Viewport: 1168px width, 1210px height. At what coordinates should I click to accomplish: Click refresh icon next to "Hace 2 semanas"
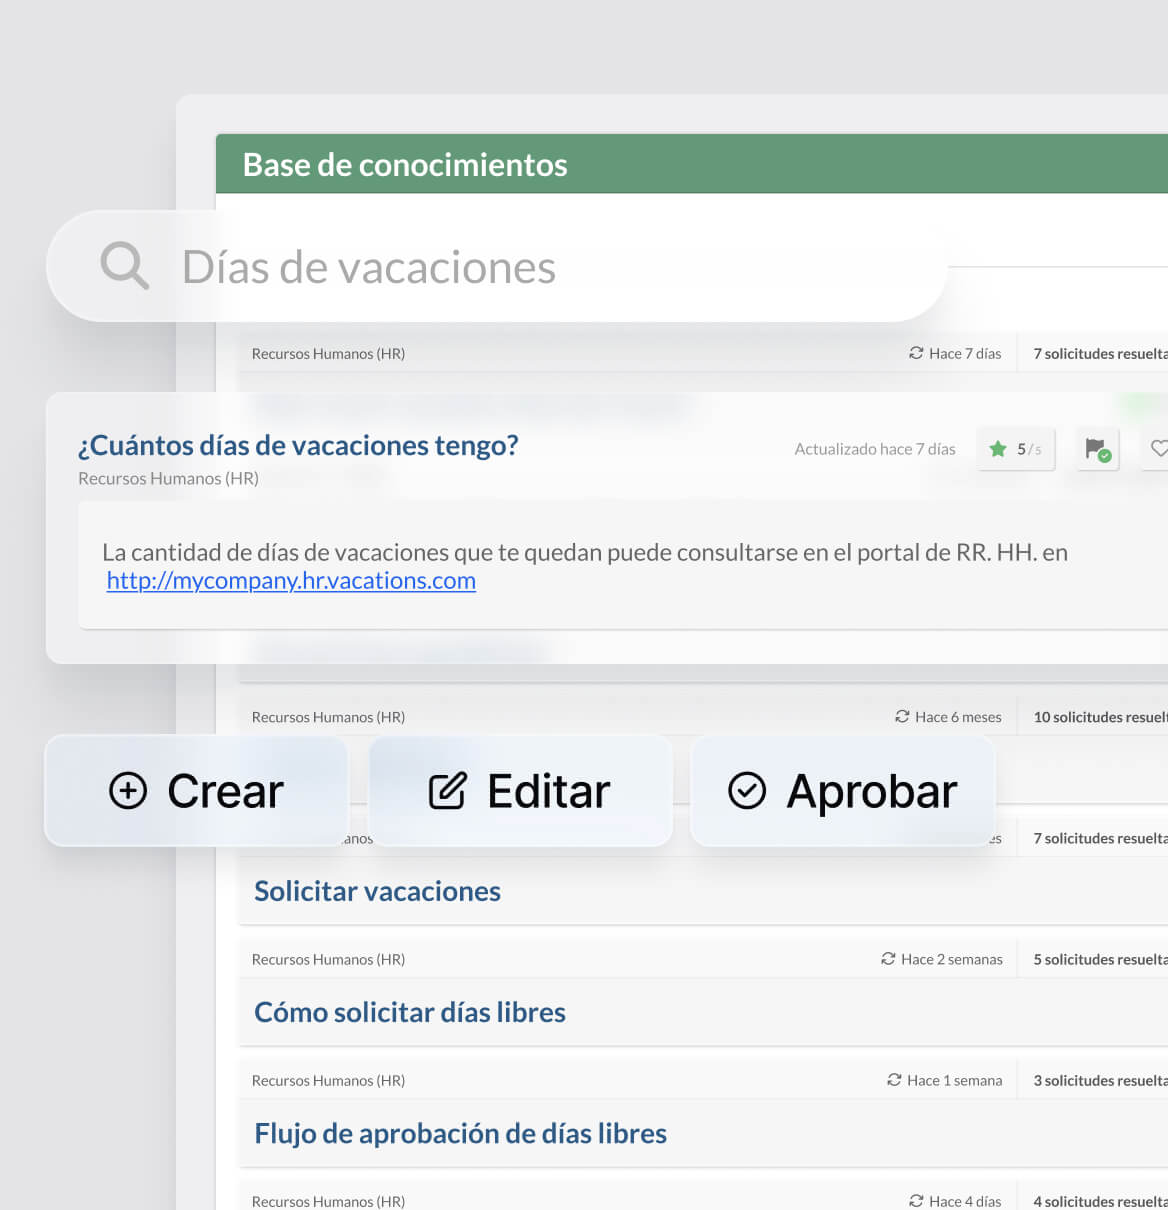pyautogui.click(x=888, y=959)
